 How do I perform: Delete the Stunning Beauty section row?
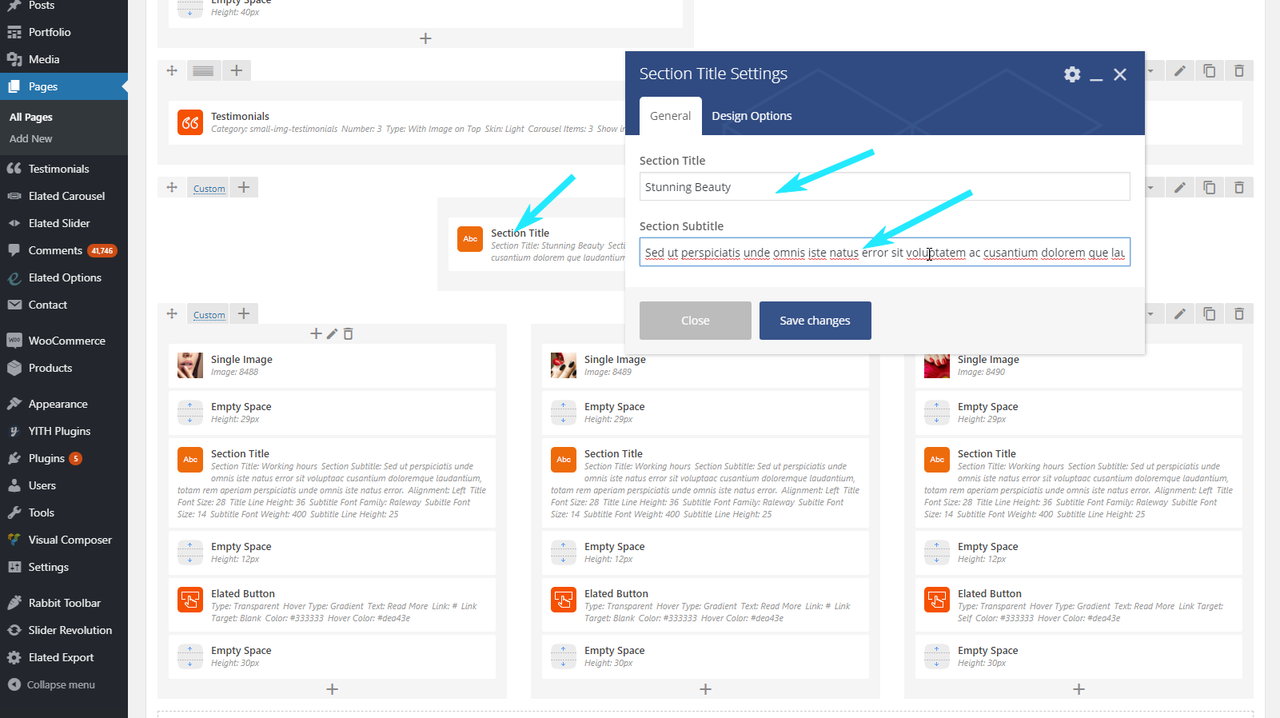1239,187
